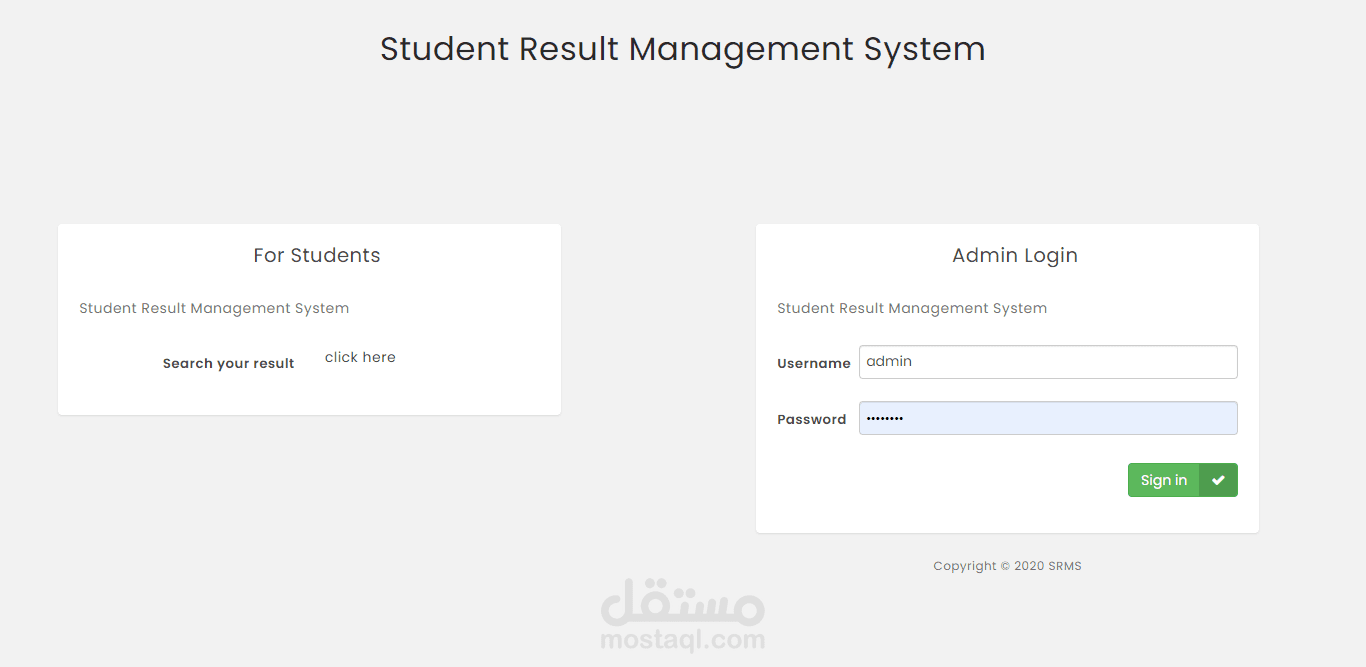Click the subtitle text under Admin Login
The height and width of the screenshot is (667, 1366).
pyautogui.click(x=911, y=308)
